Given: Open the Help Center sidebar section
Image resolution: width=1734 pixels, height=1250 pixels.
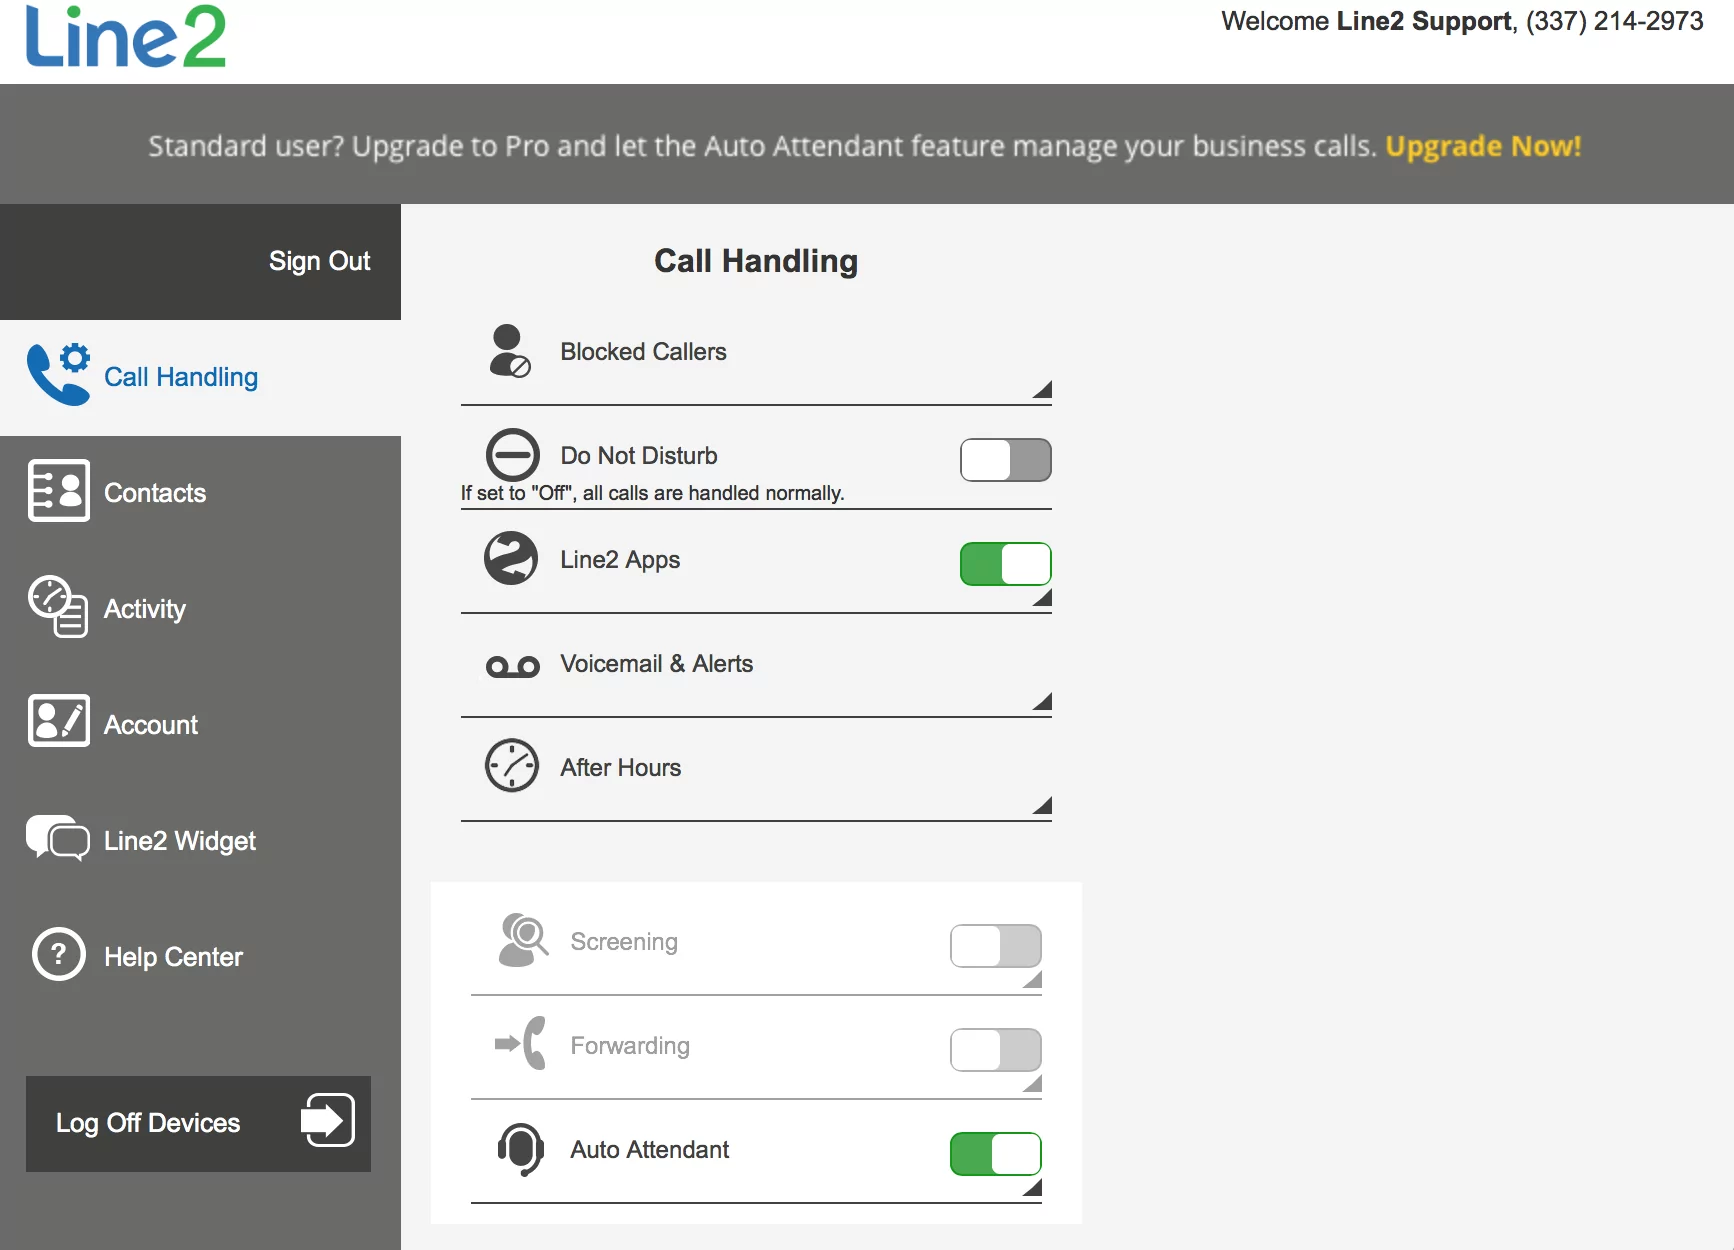Looking at the screenshot, I should tap(200, 957).
